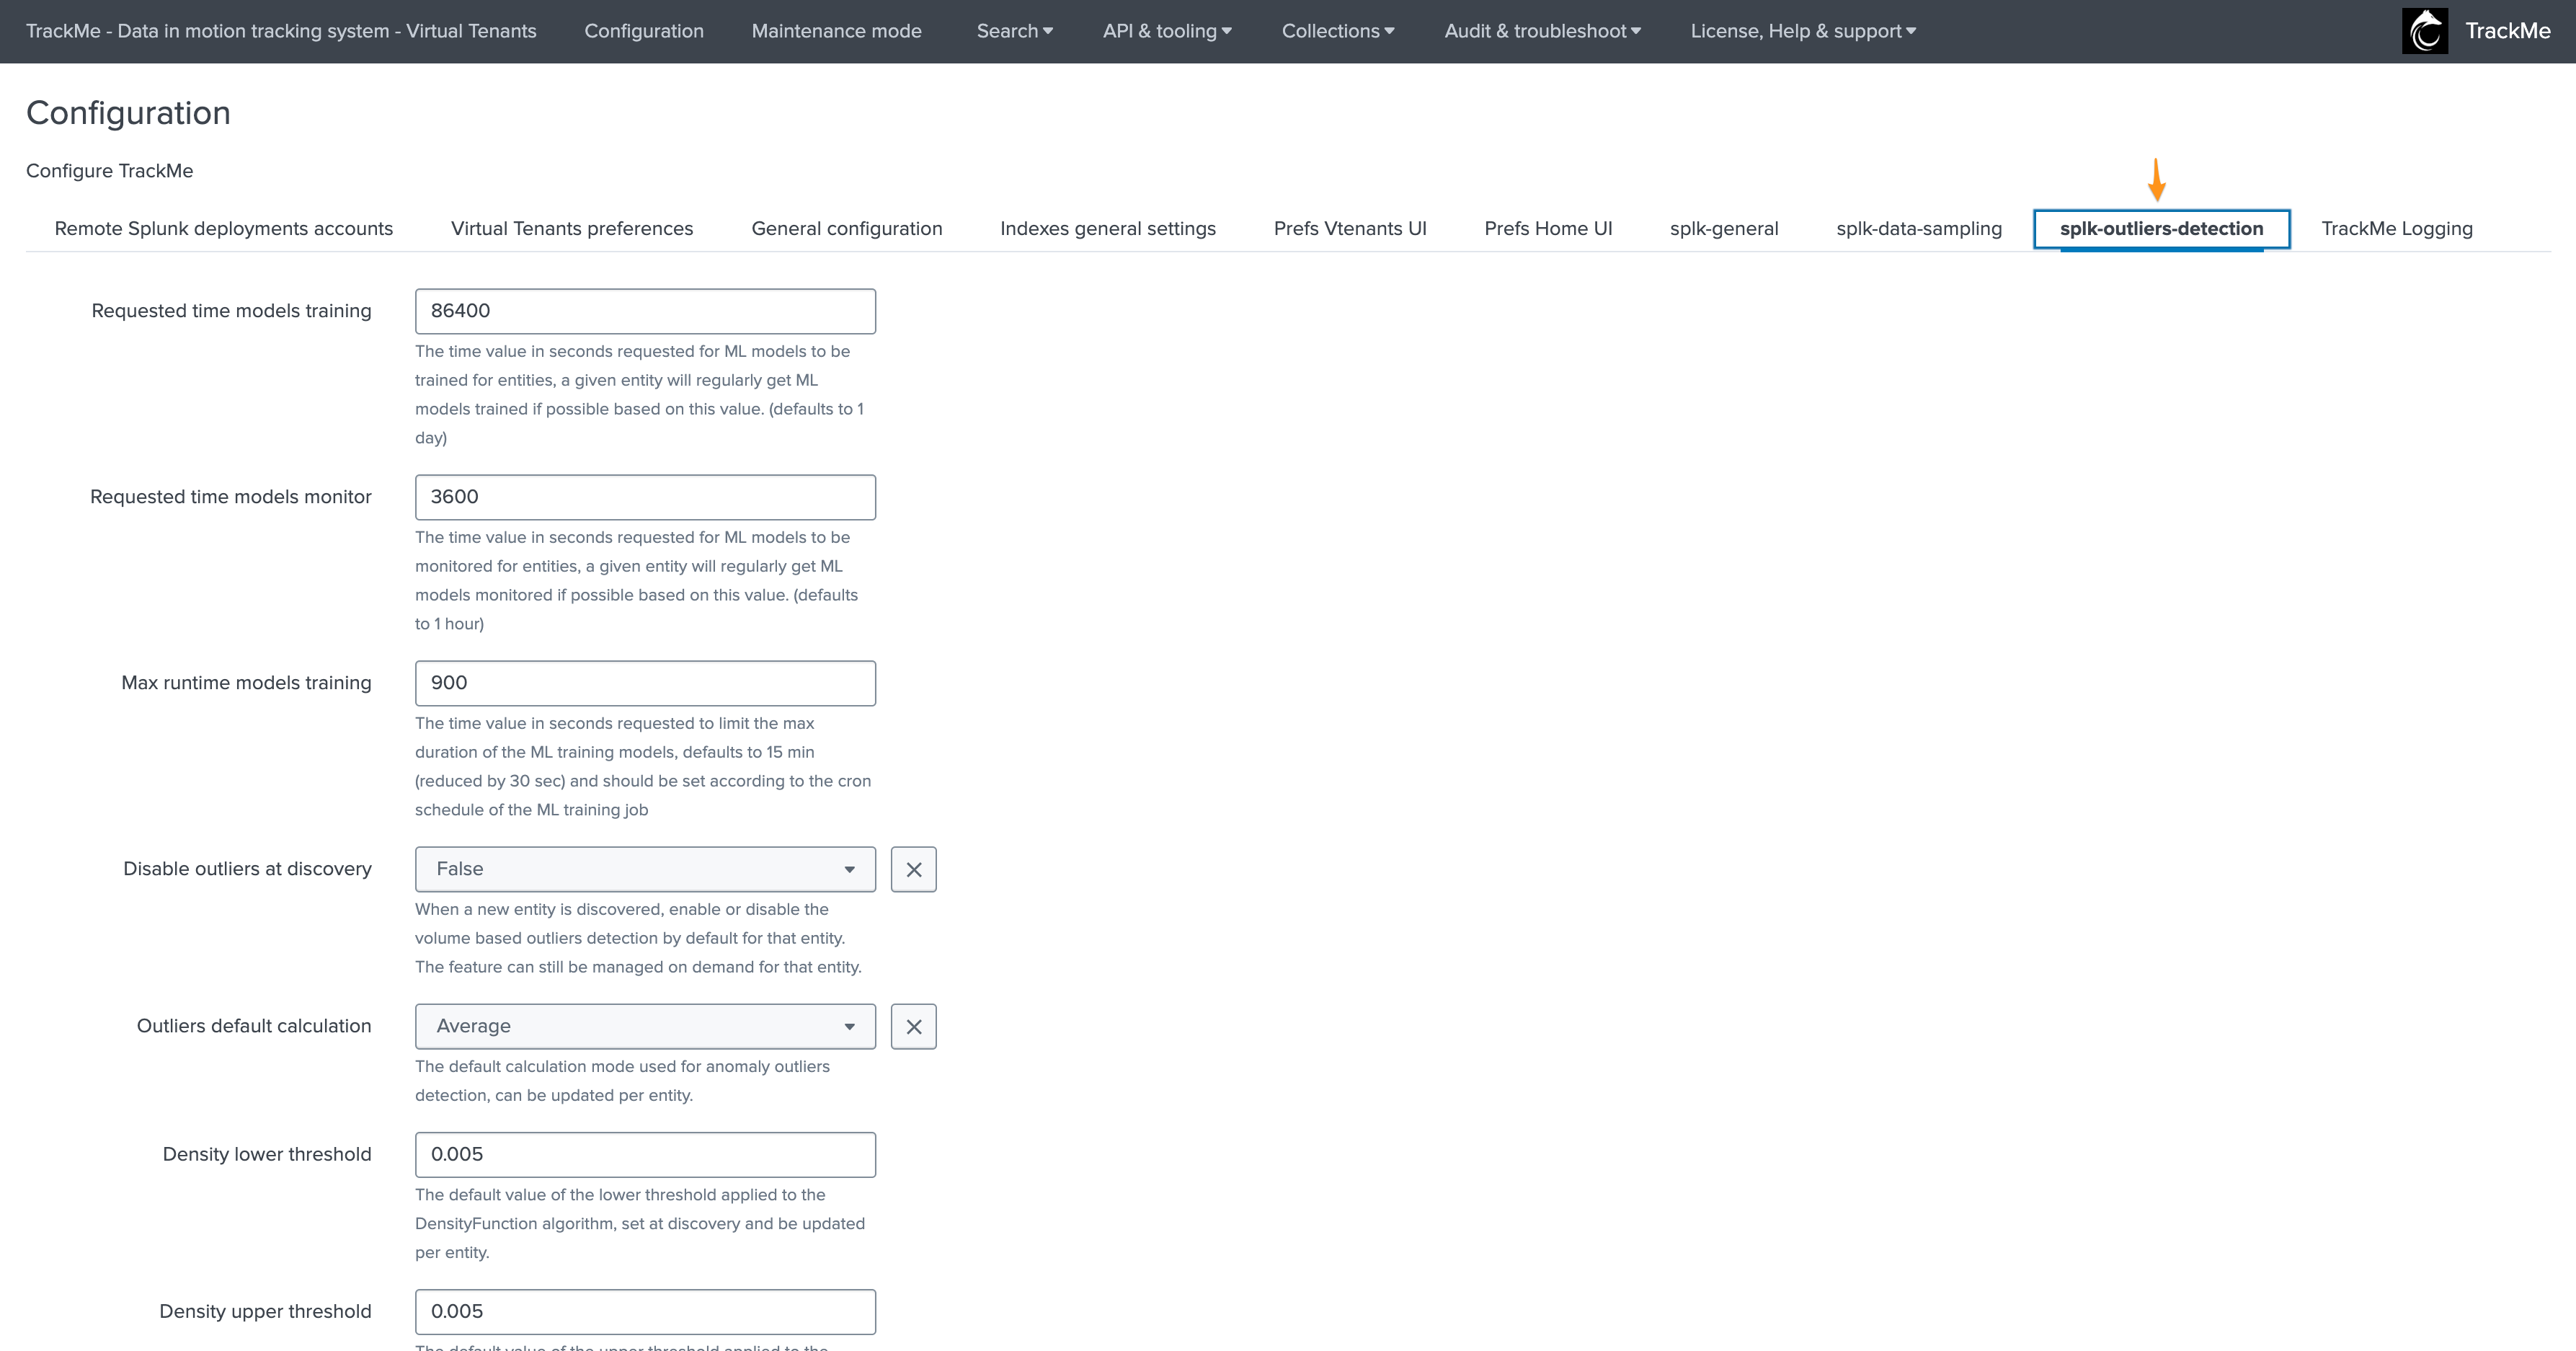Select the Prefs Home UI tab
The width and height of the screenshot is (2576, 1351).
(x=1547, y=229)
